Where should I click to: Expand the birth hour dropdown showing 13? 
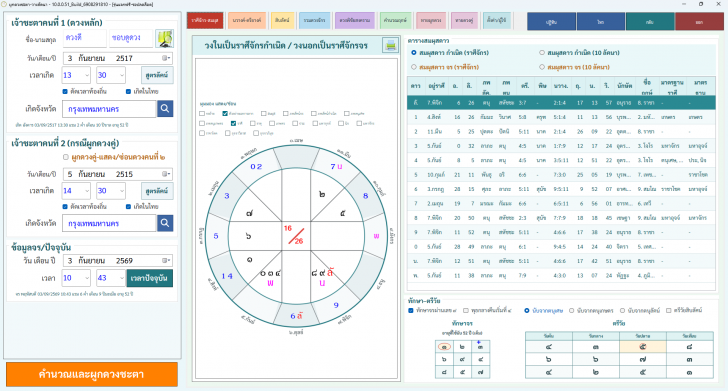(87, 75)
